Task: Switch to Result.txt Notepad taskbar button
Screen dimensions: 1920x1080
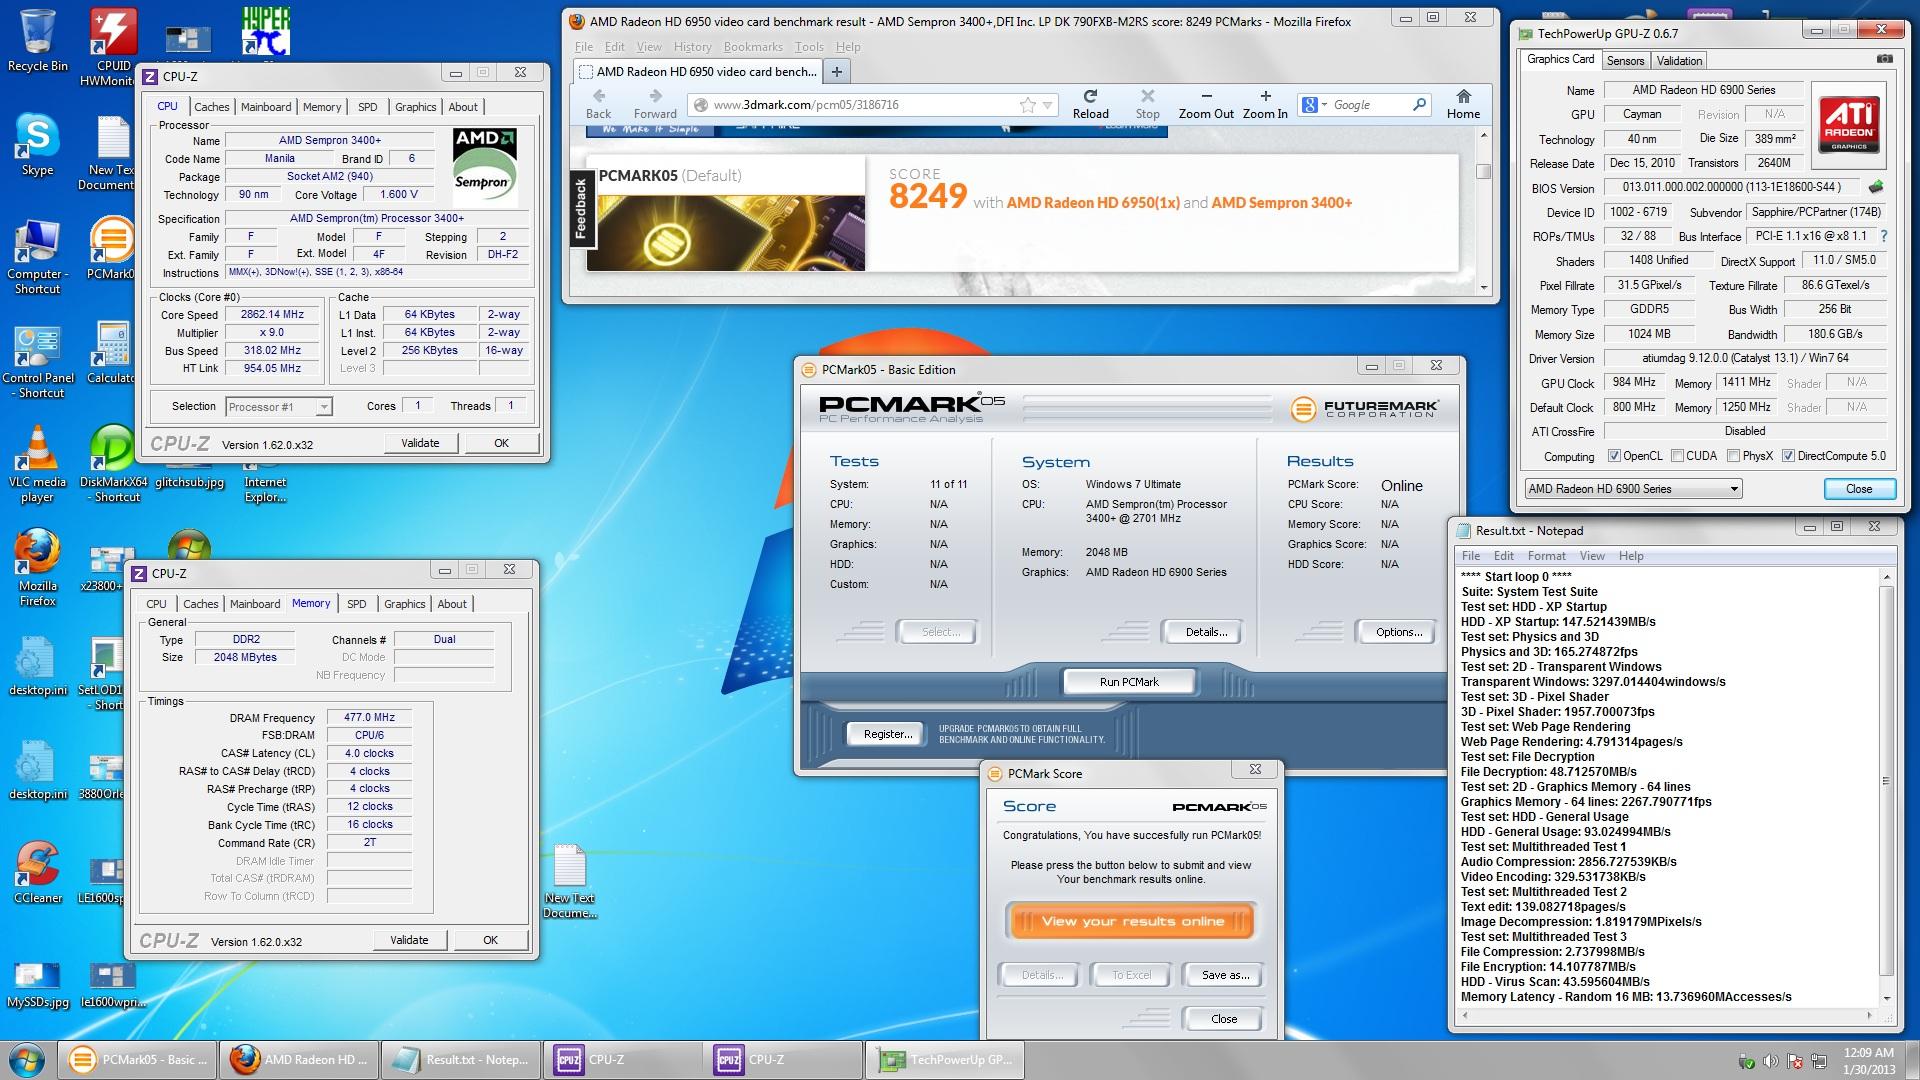Action: click(x=460, y=1060)
